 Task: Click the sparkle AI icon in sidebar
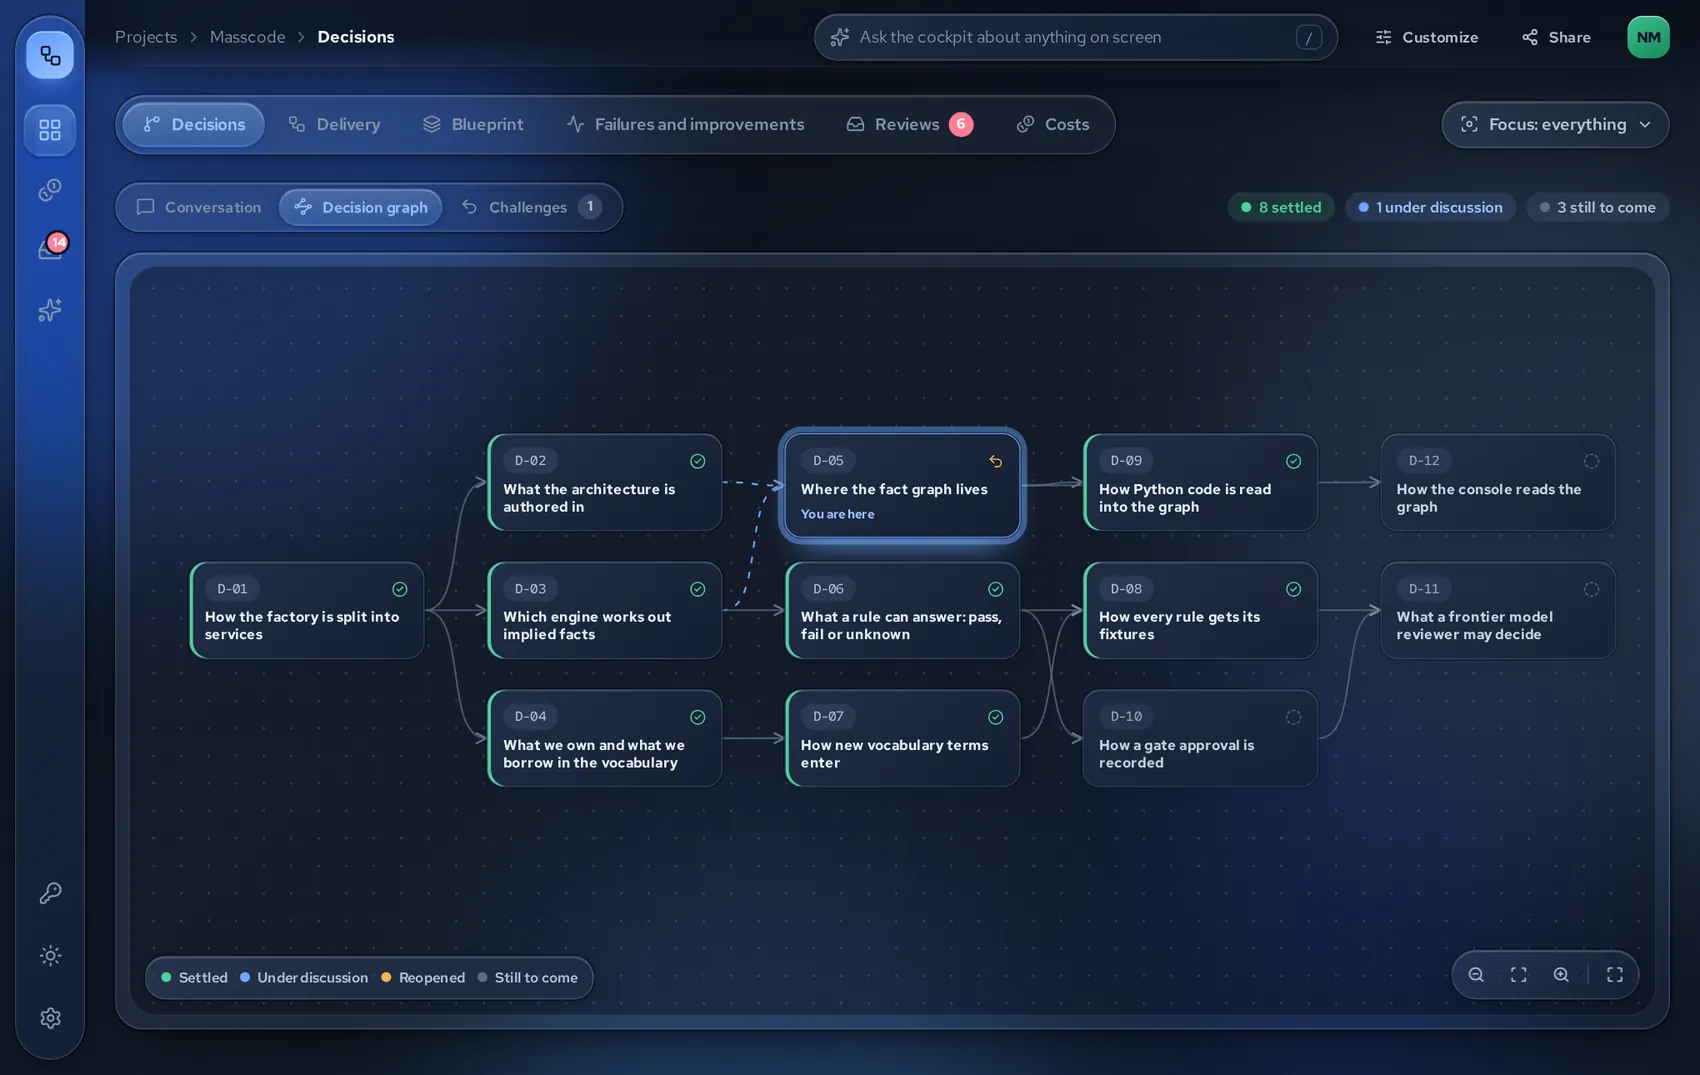(50, 310)
